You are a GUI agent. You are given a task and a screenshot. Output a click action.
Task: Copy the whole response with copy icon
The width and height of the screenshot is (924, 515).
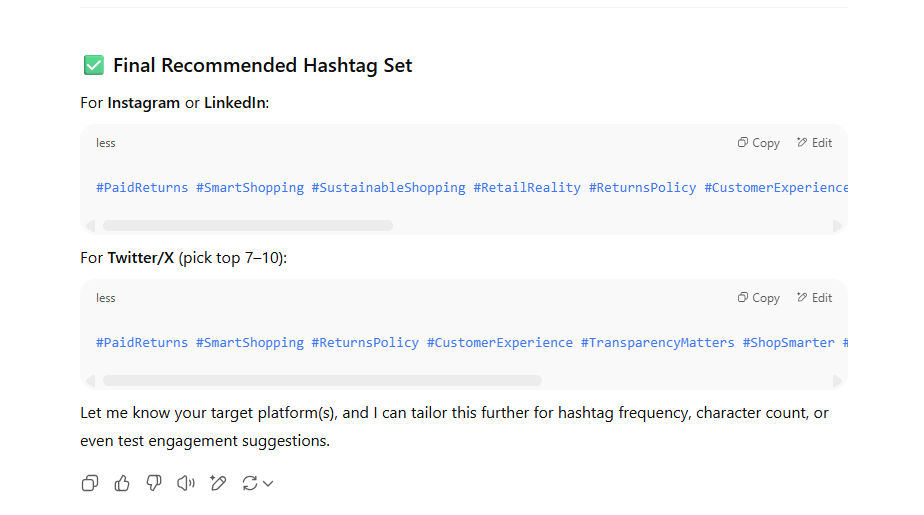pos(90,483)
